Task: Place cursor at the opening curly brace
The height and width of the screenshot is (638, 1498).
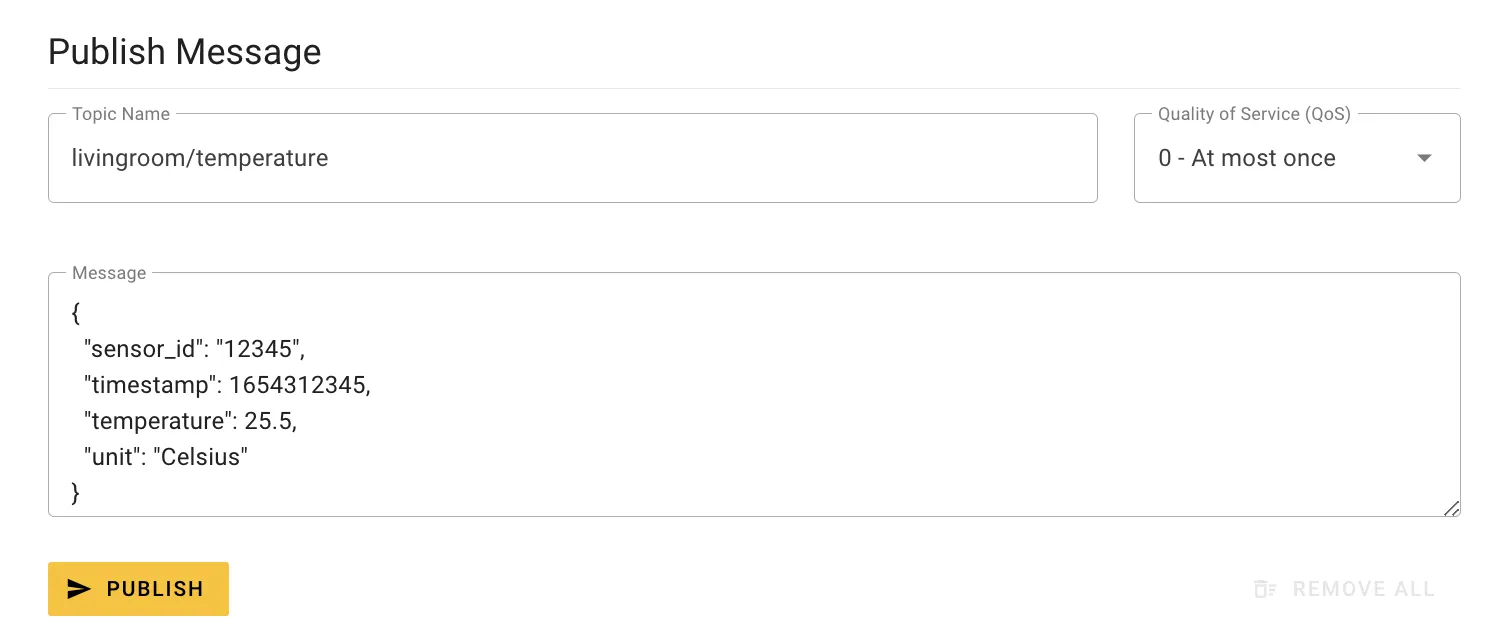Action: click(77, 313)
